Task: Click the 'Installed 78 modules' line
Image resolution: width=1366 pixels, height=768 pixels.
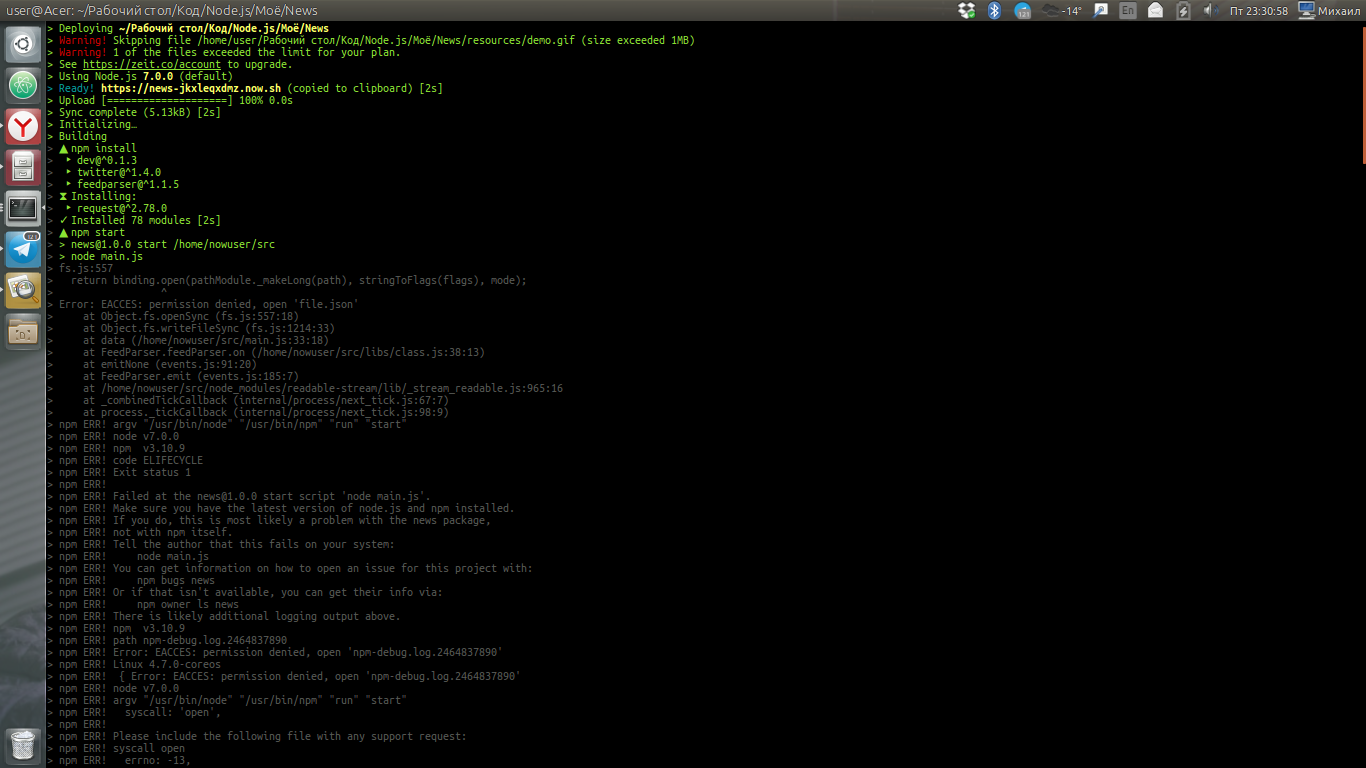Action: click(x=140, y=220)
